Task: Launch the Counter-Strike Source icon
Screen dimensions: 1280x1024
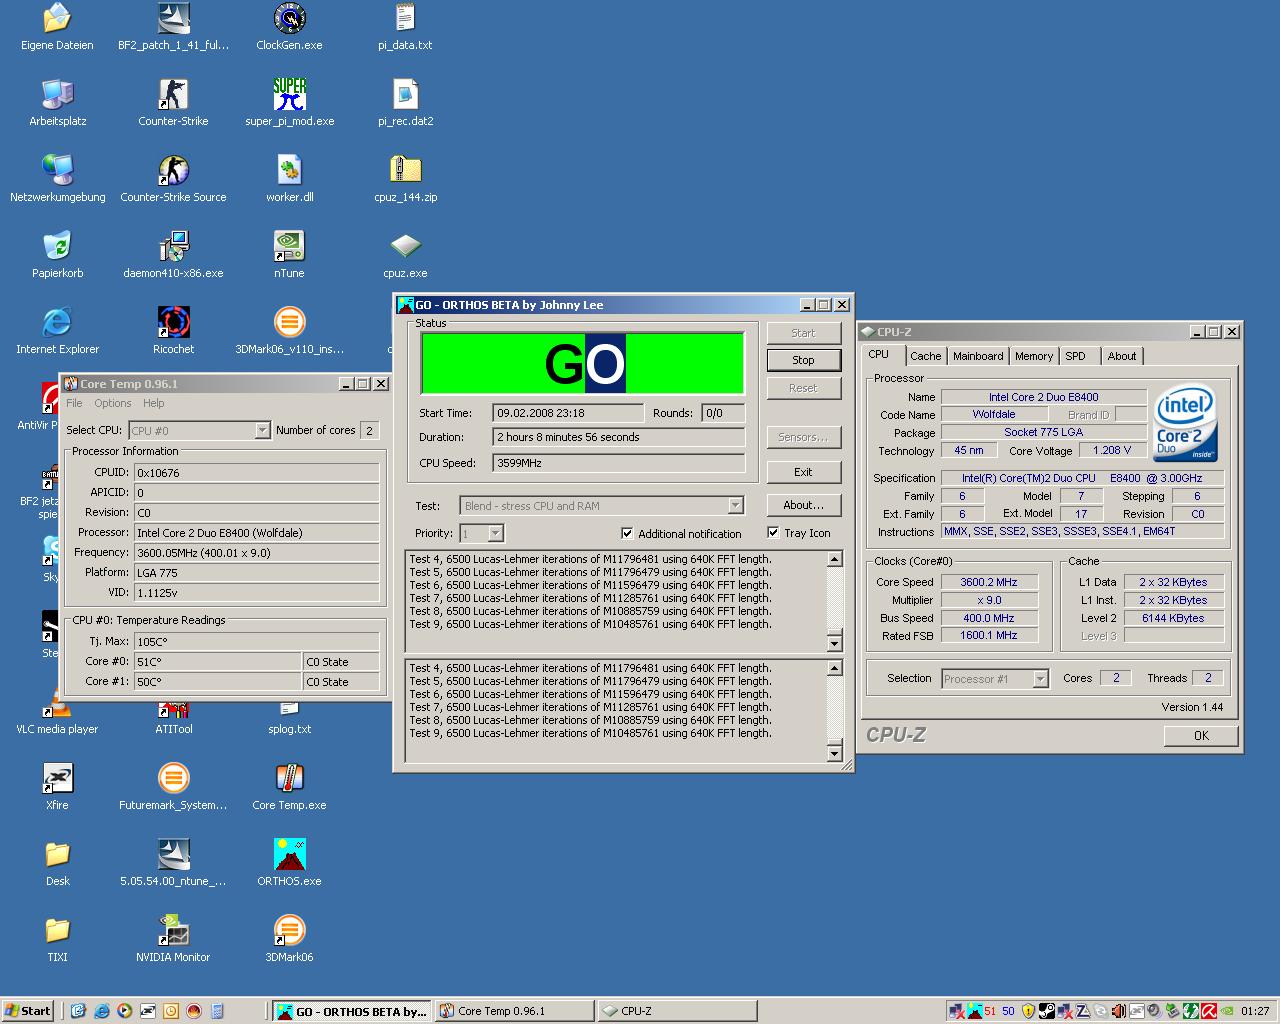Action: [173, 171]
